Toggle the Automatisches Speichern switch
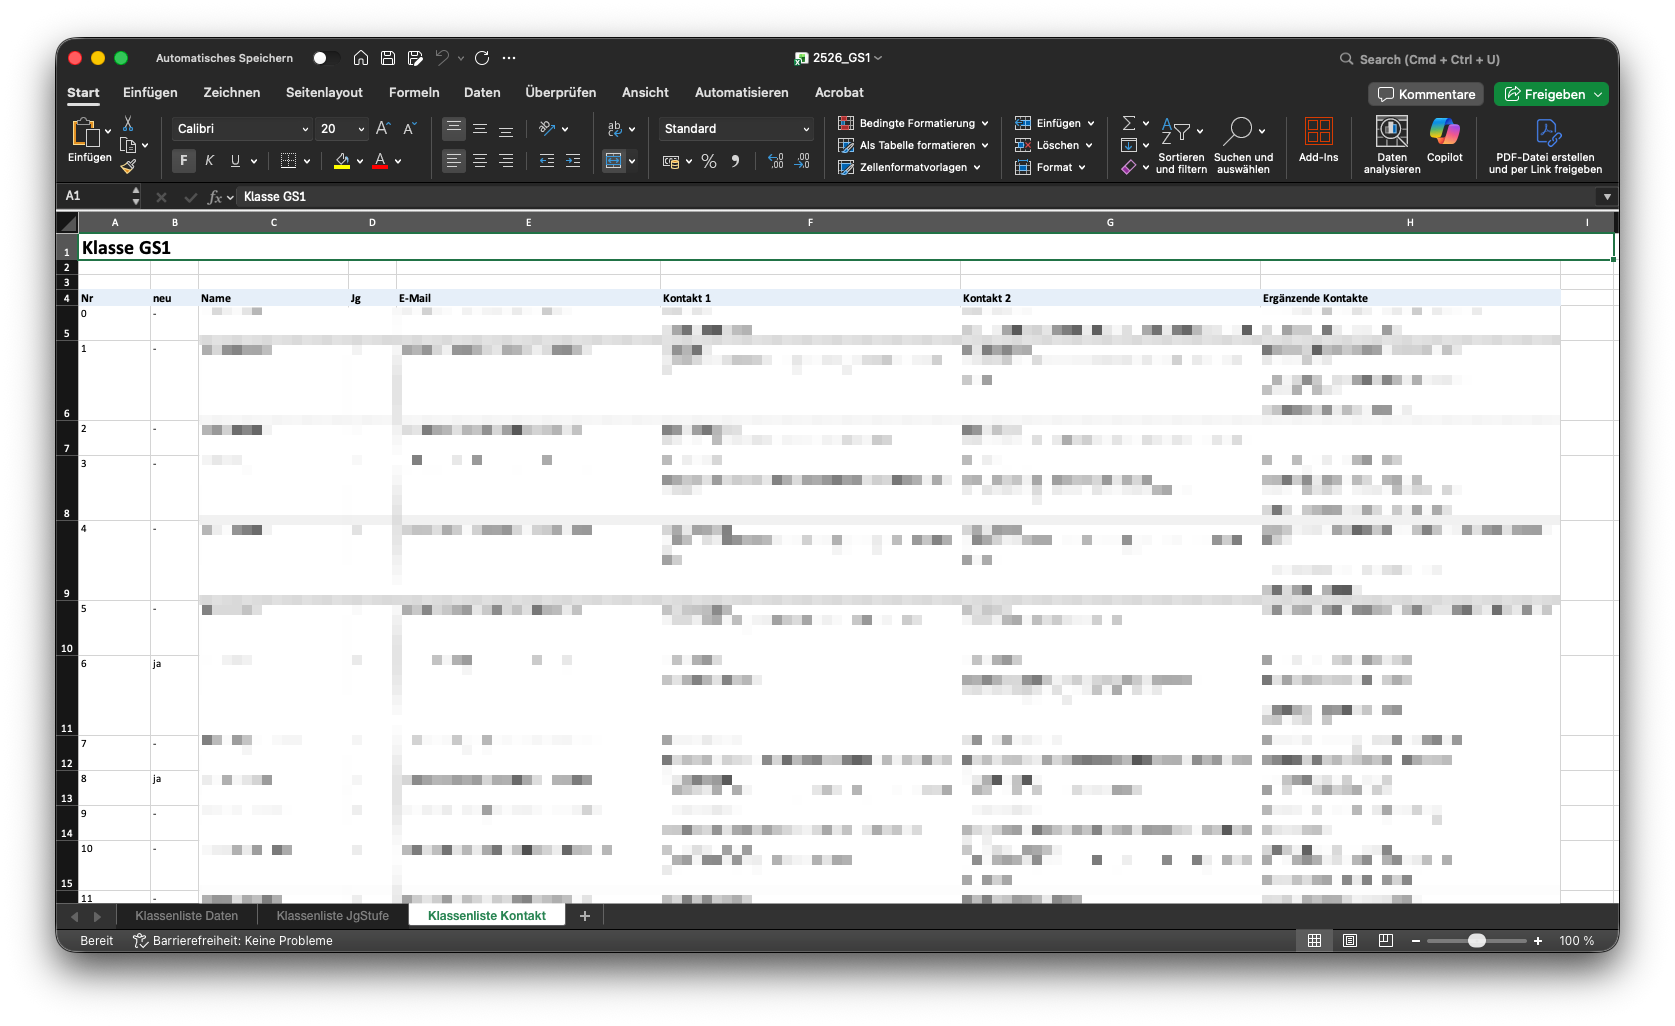Screen dimensions: 1675x1026 click(x=324, y=58)
